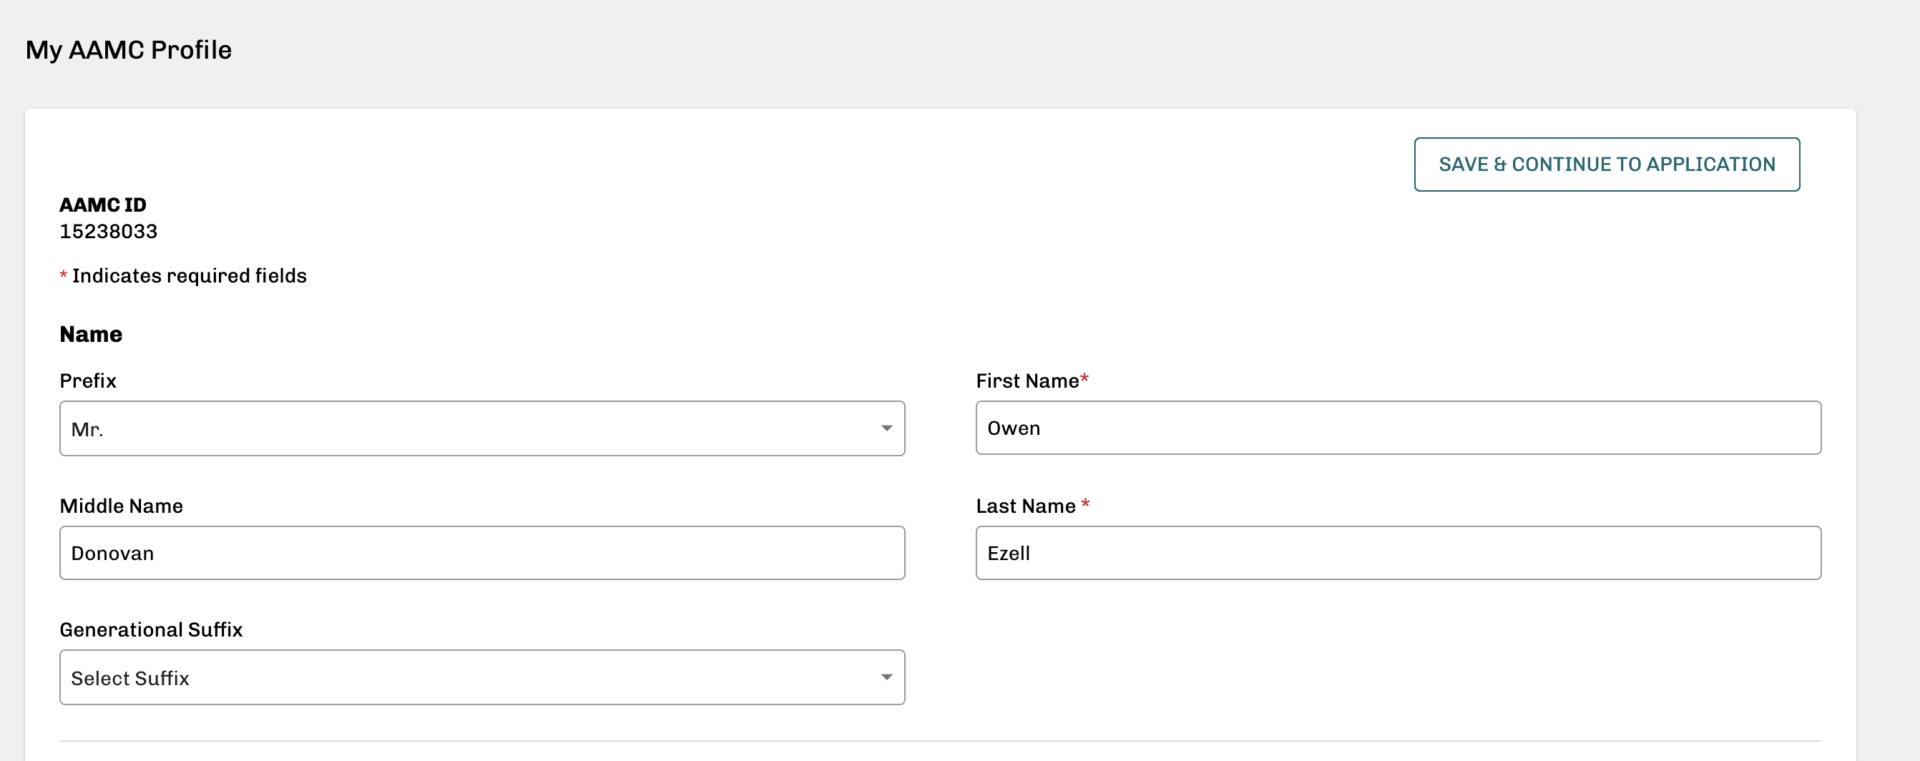Click the First Name label
The width and height of the screenshot is (1920, 761).
click(x=1026, y=381)
